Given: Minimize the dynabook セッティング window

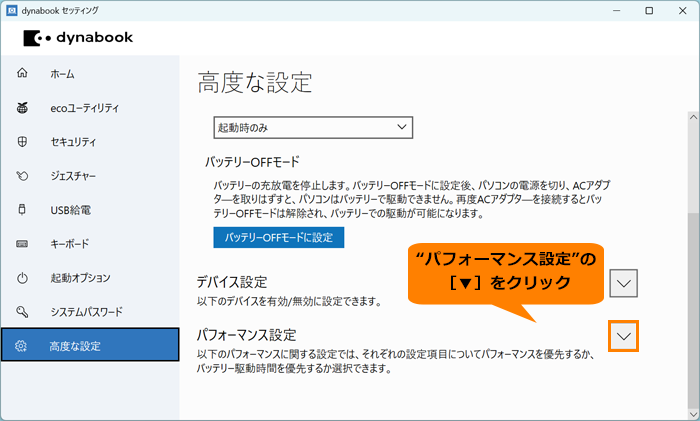Looking at the screenshot, I should (617, 10).
